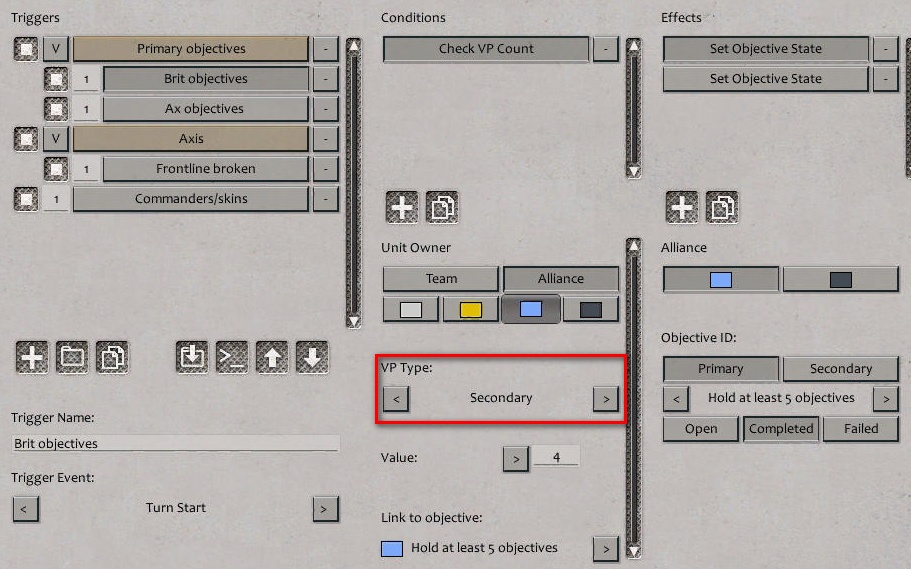The image size is (911, 569).
Task: Add a new effect
Action: pyautogui.click(x=682, y=207)
